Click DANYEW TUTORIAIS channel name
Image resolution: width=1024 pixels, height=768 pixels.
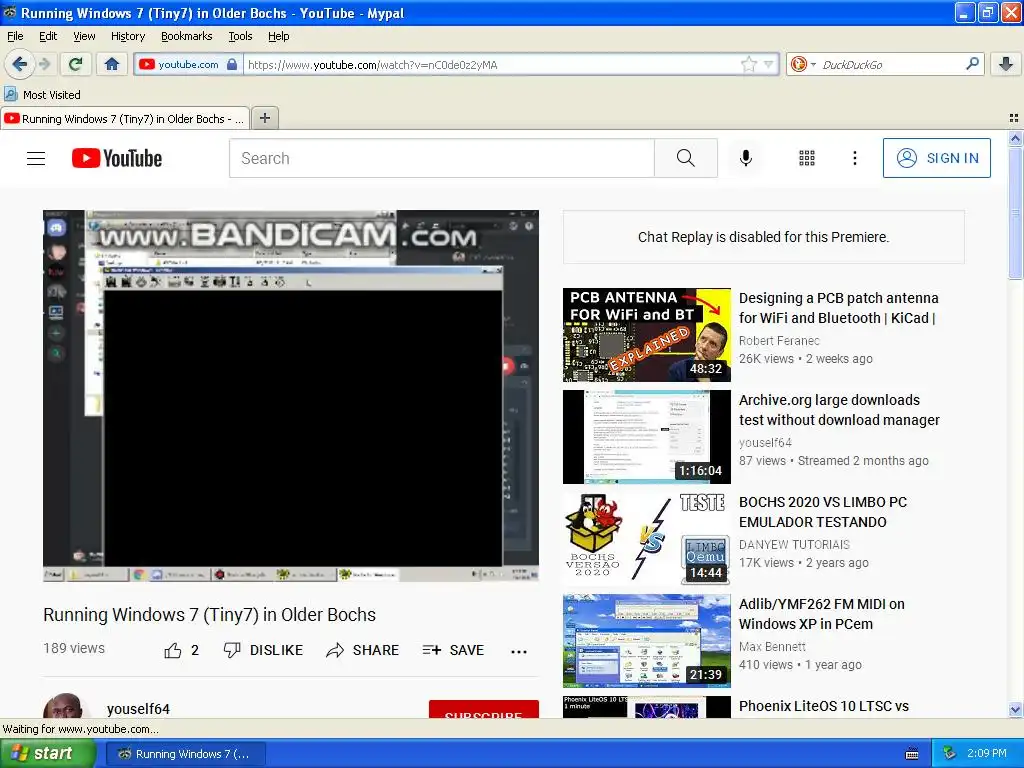[x=794, y=544]
